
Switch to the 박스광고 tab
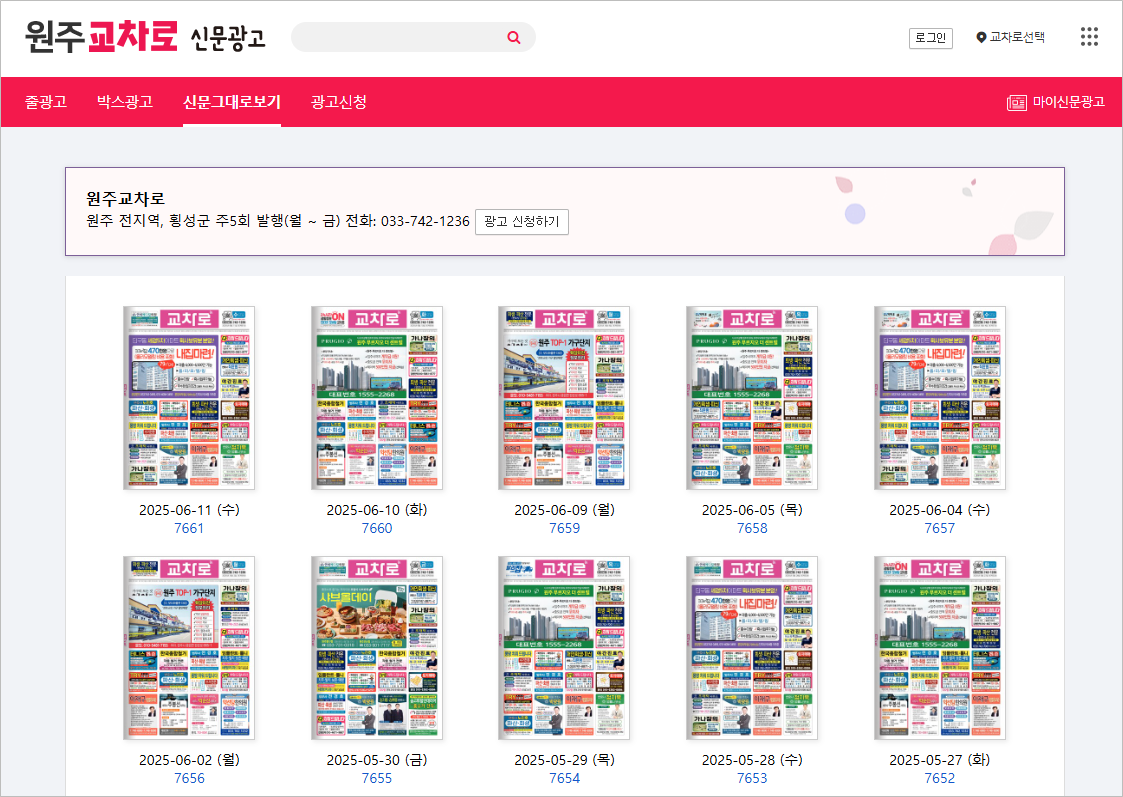click(123, 102)
